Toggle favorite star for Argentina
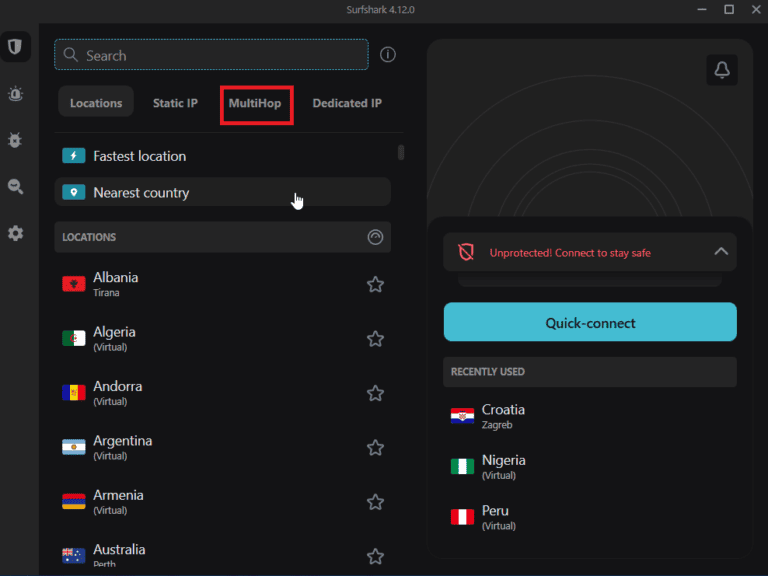Viewport: 768px width, 576px height. coord(375,448)
